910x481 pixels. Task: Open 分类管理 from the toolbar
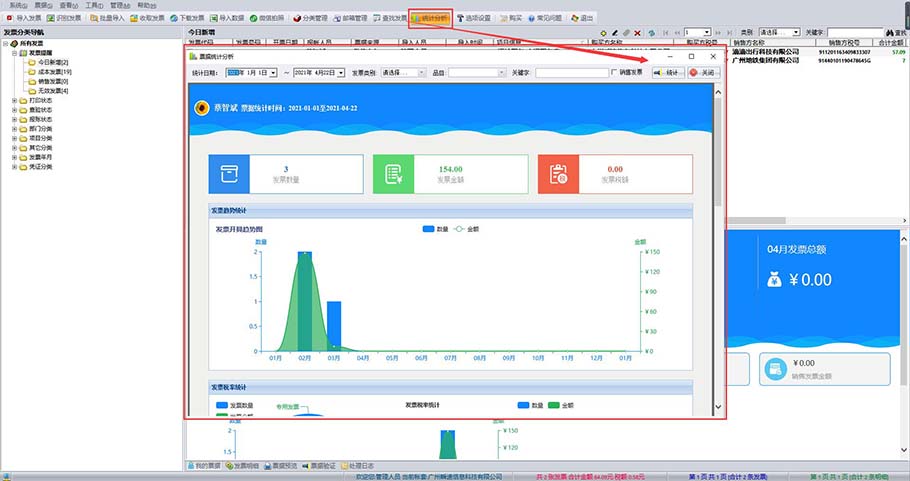point(310,18)
